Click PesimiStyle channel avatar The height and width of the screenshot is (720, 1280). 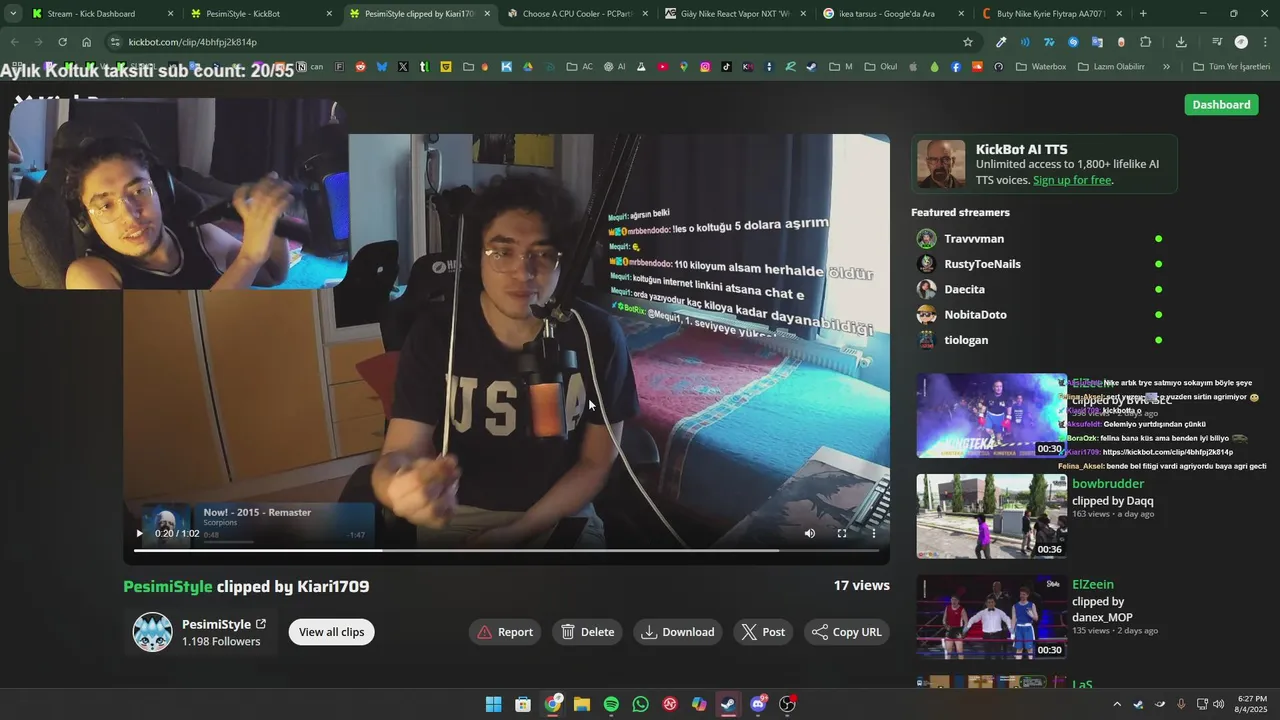pos(153,632)
